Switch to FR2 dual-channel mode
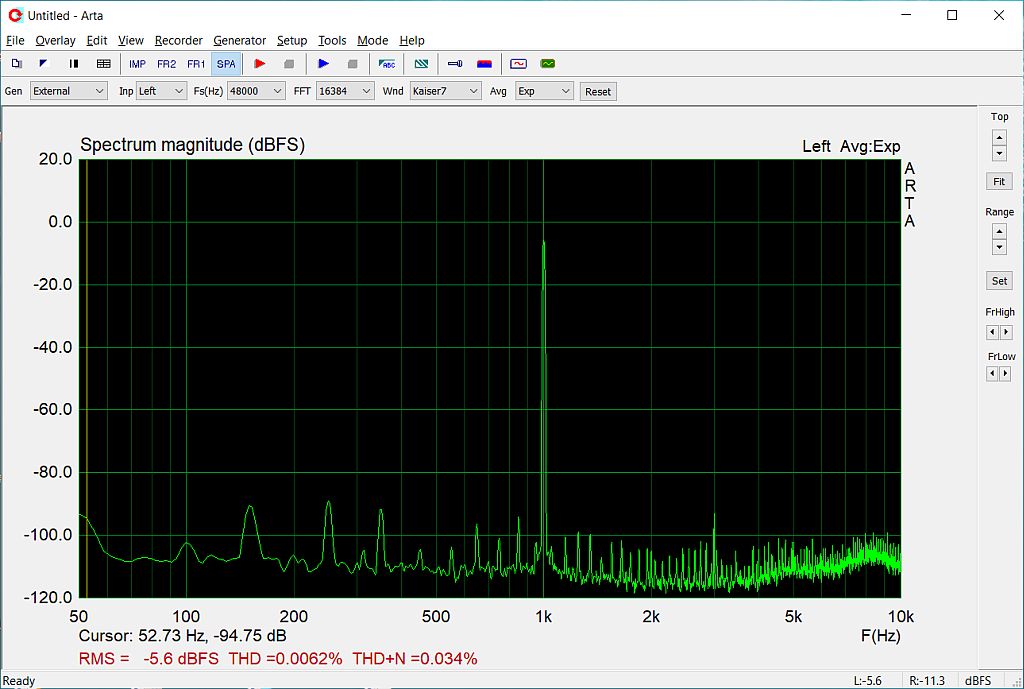Screen dimensions: 1024x689 [167, 64]
